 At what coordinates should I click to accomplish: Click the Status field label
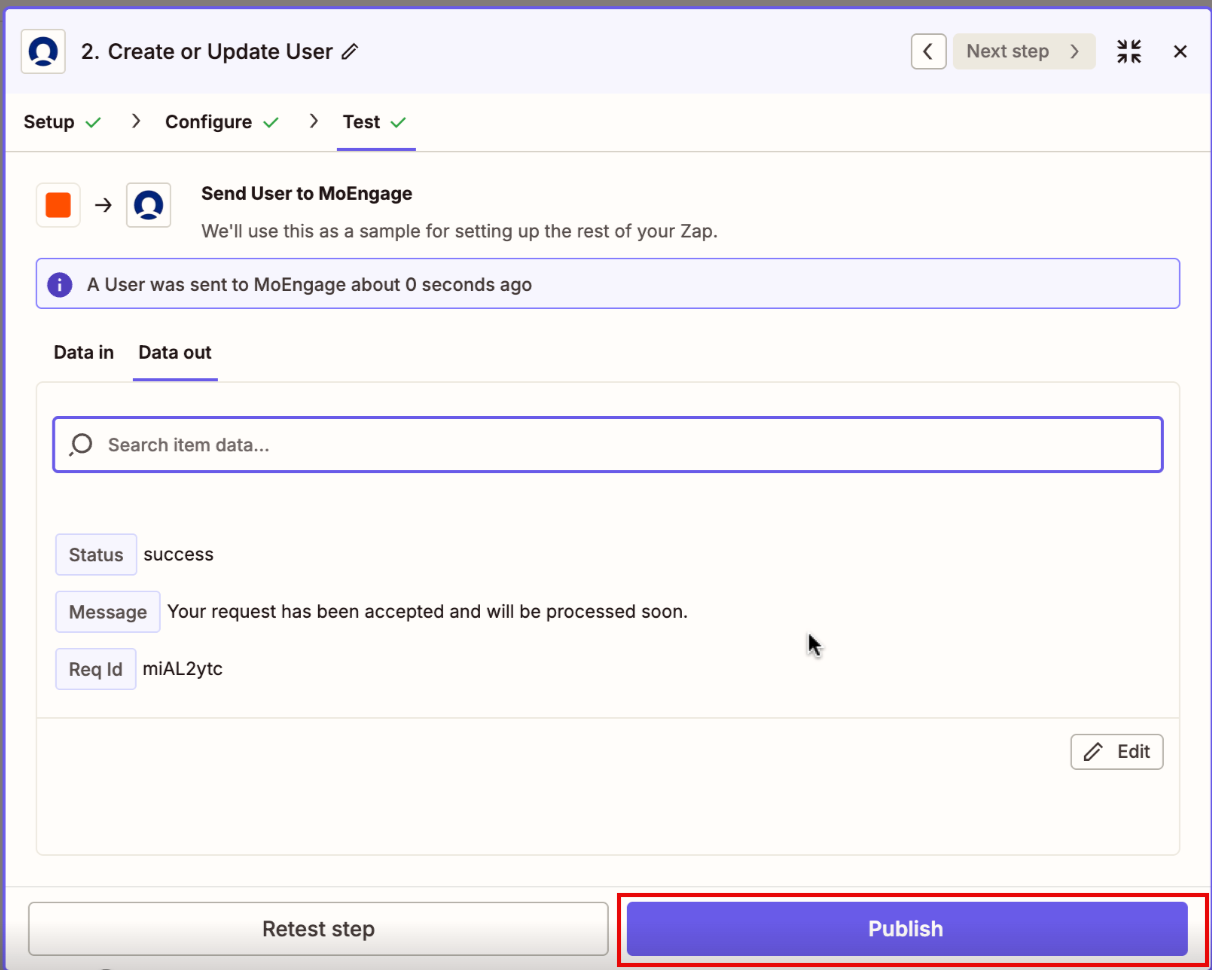pyautogui.click(x=96, y=555)
